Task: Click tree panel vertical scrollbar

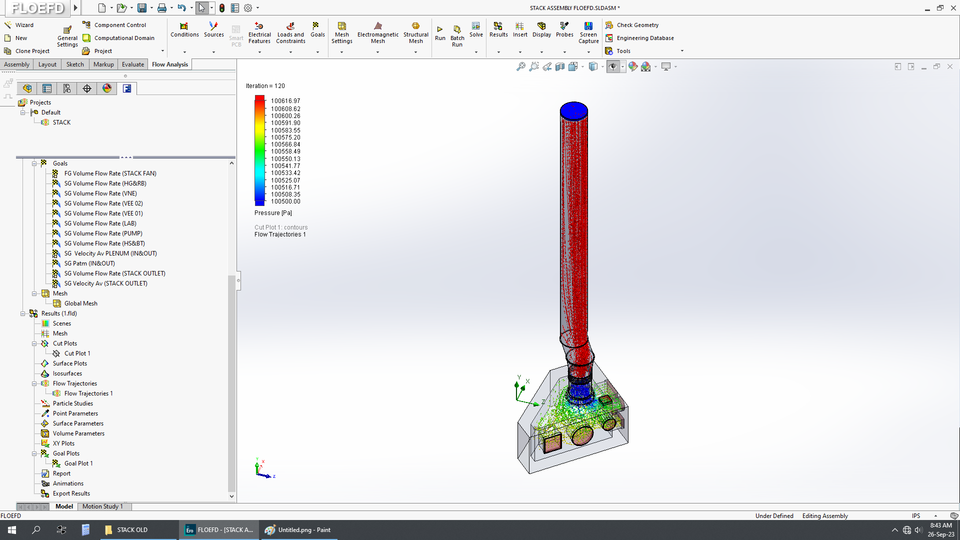Action: coord(231,383)
